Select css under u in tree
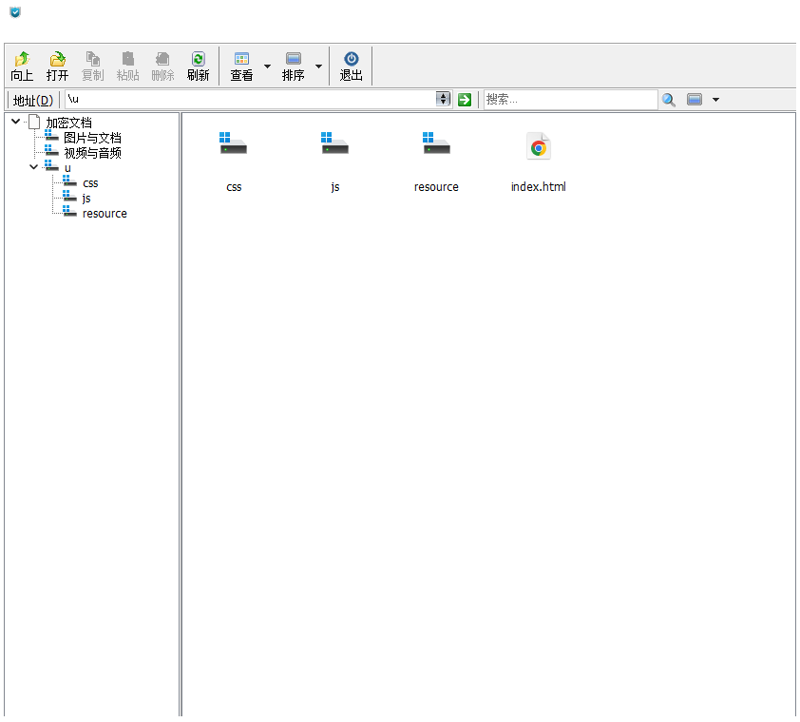Viewport: 800px width, 722px height. click(x=90, y=183)
